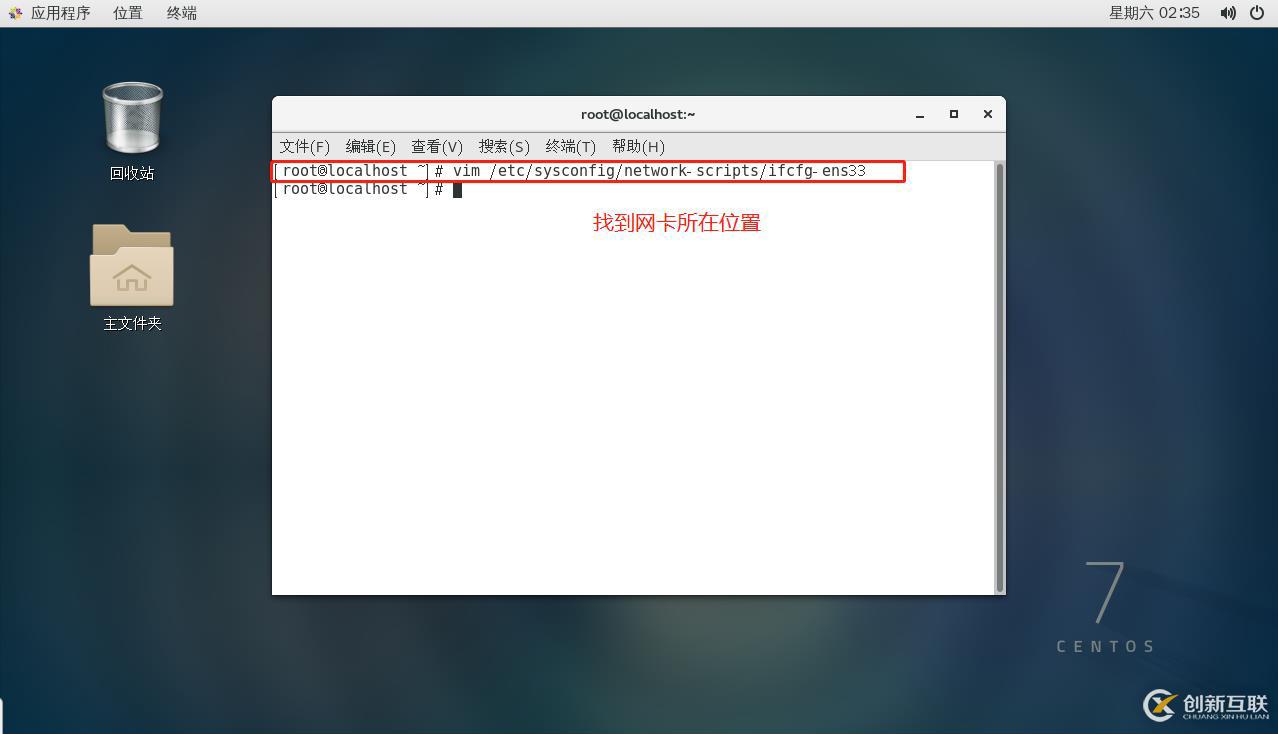Screen dimensions: 1278x734
Task: Open the 位置 Places menu
Action: (x=128, y=13)
